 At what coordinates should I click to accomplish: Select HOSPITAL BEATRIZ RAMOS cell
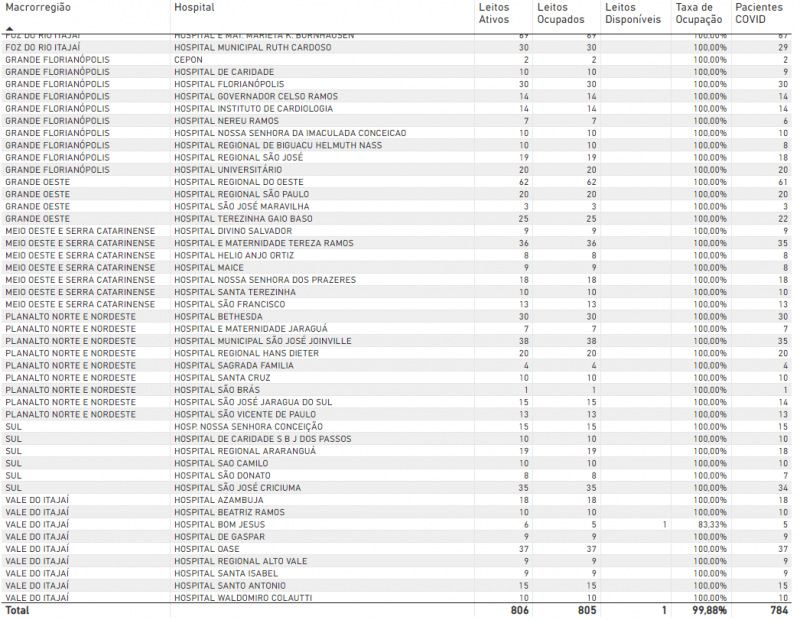pyautogui.click(x=230, y=513)
